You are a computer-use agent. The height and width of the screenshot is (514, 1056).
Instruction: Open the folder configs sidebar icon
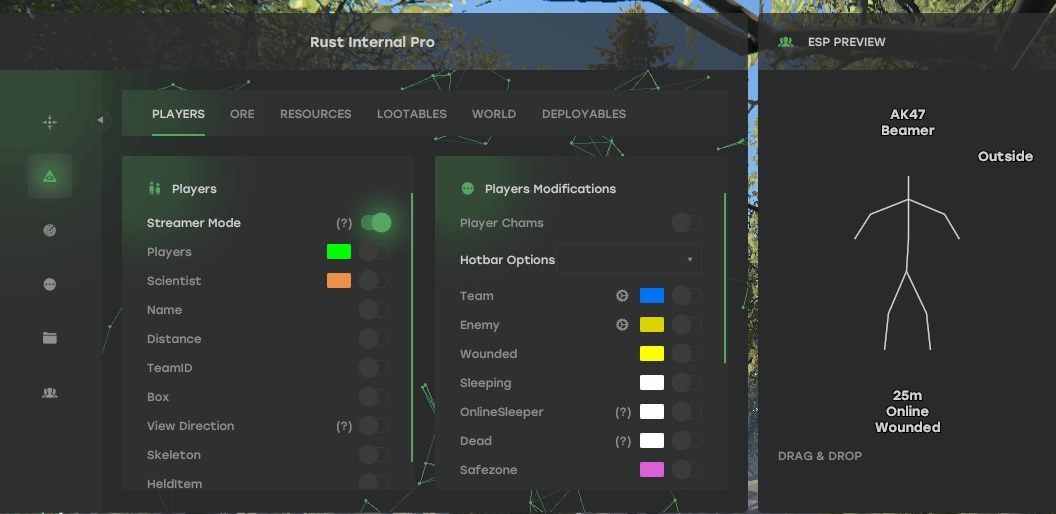coord(49,338)
